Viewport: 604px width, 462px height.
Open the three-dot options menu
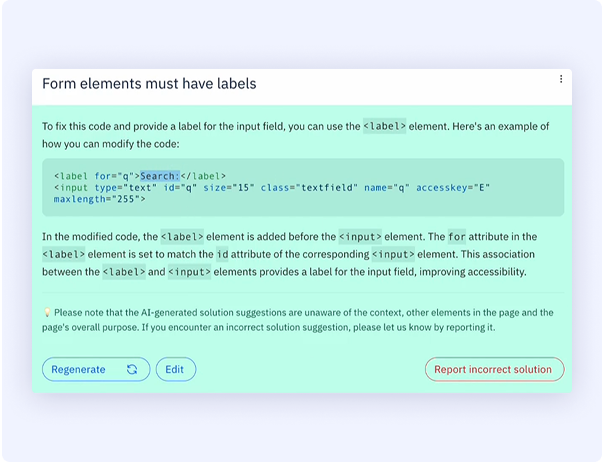[561, 80]
